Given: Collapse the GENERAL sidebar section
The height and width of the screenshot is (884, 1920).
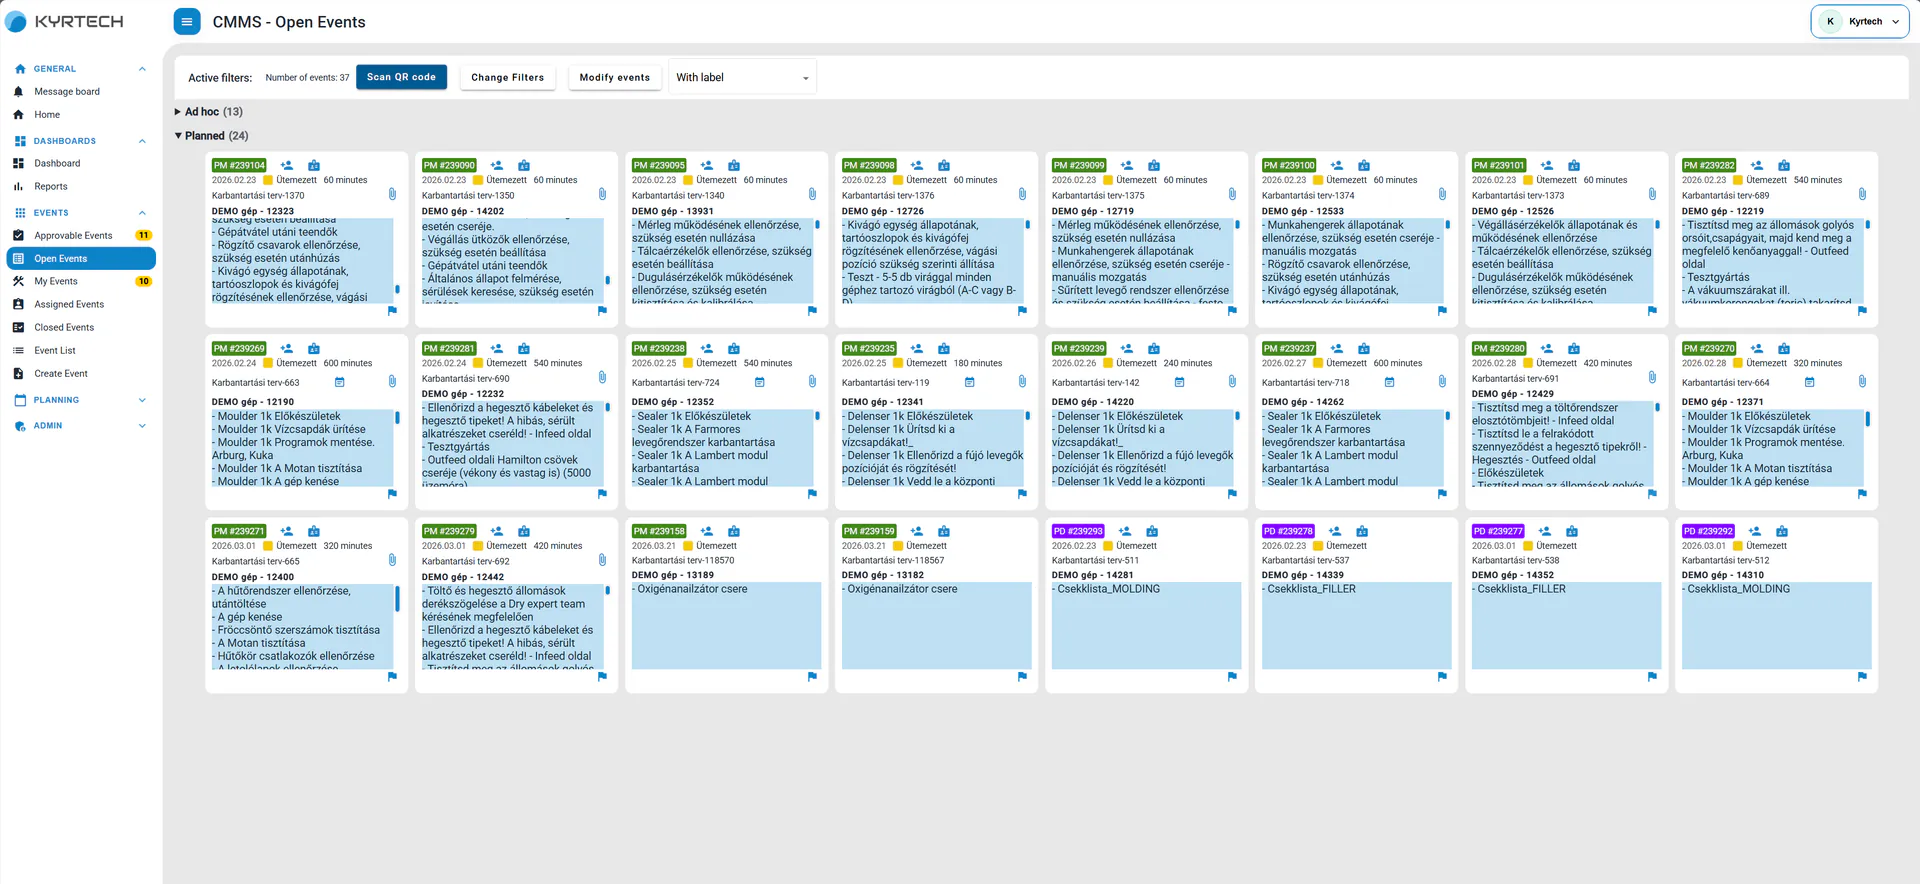Looking at the screenshot, I should click(x=142, y=69).
